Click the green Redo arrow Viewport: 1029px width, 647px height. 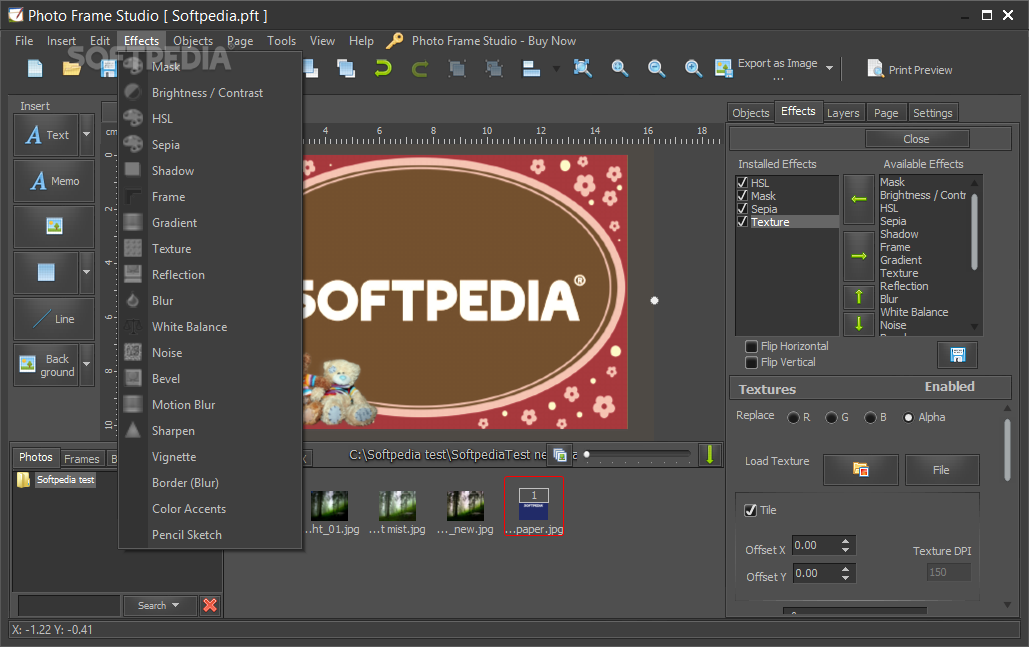pos(420,68)
